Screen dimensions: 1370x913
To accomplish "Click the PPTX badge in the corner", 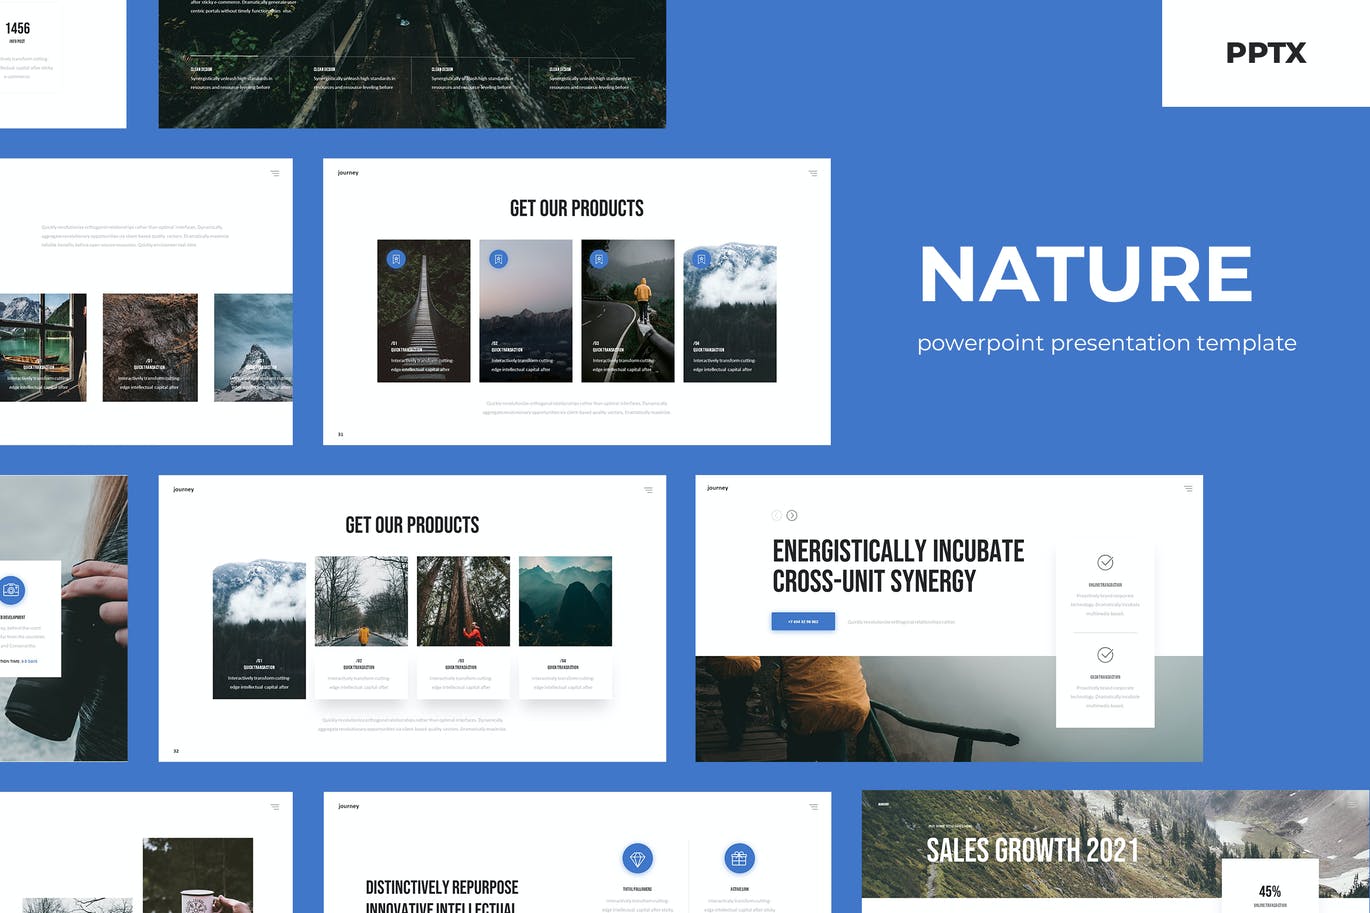I will click(1265, 53).
